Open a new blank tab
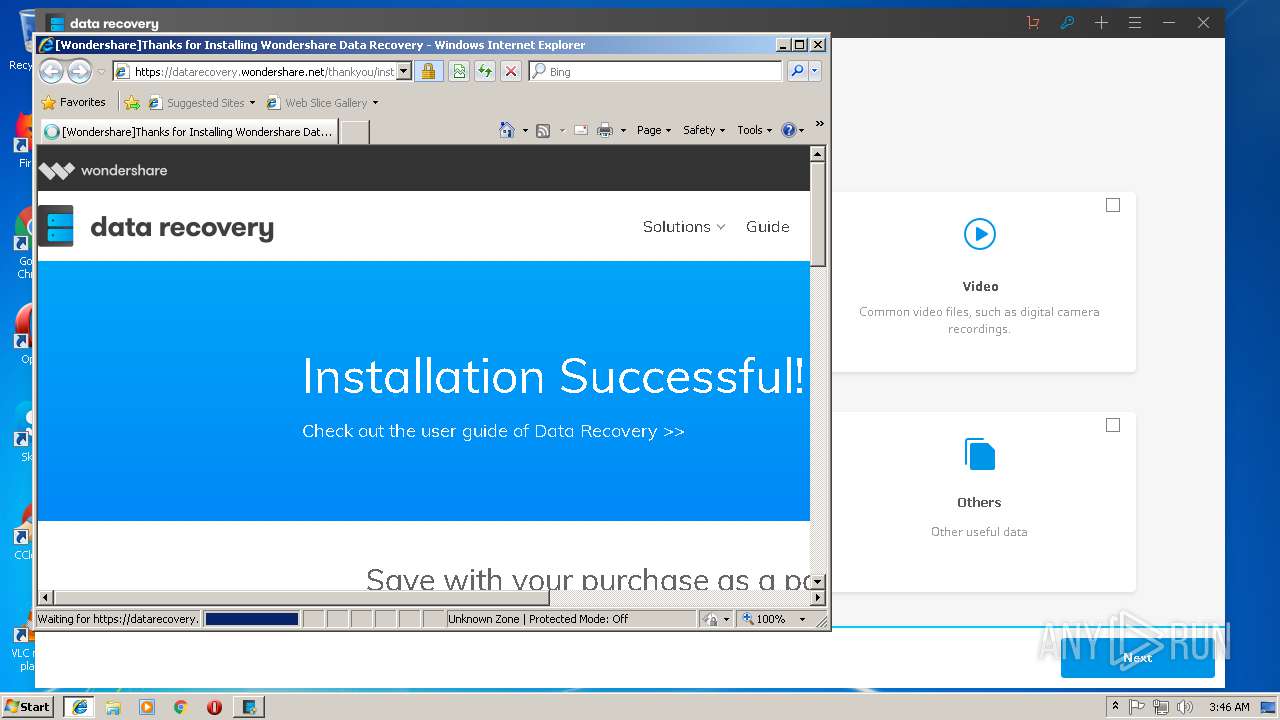Screen dimensions: 1280x720 (x=354, y=132)
